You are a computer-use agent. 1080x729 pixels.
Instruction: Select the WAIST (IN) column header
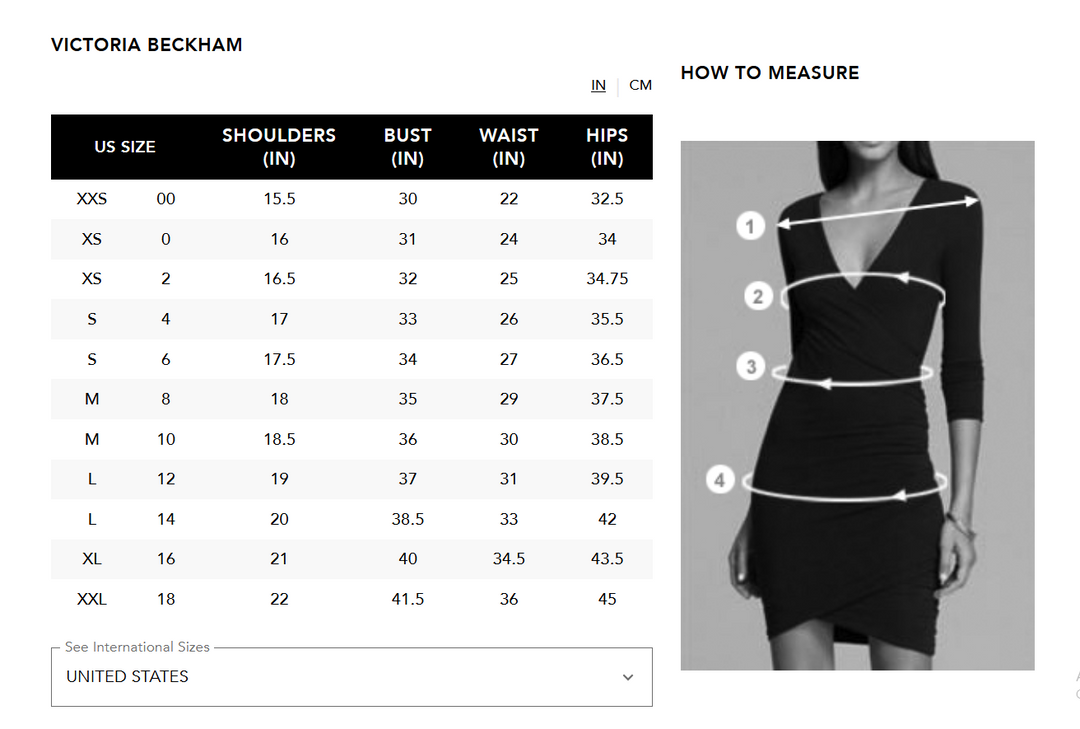(508, 147)
